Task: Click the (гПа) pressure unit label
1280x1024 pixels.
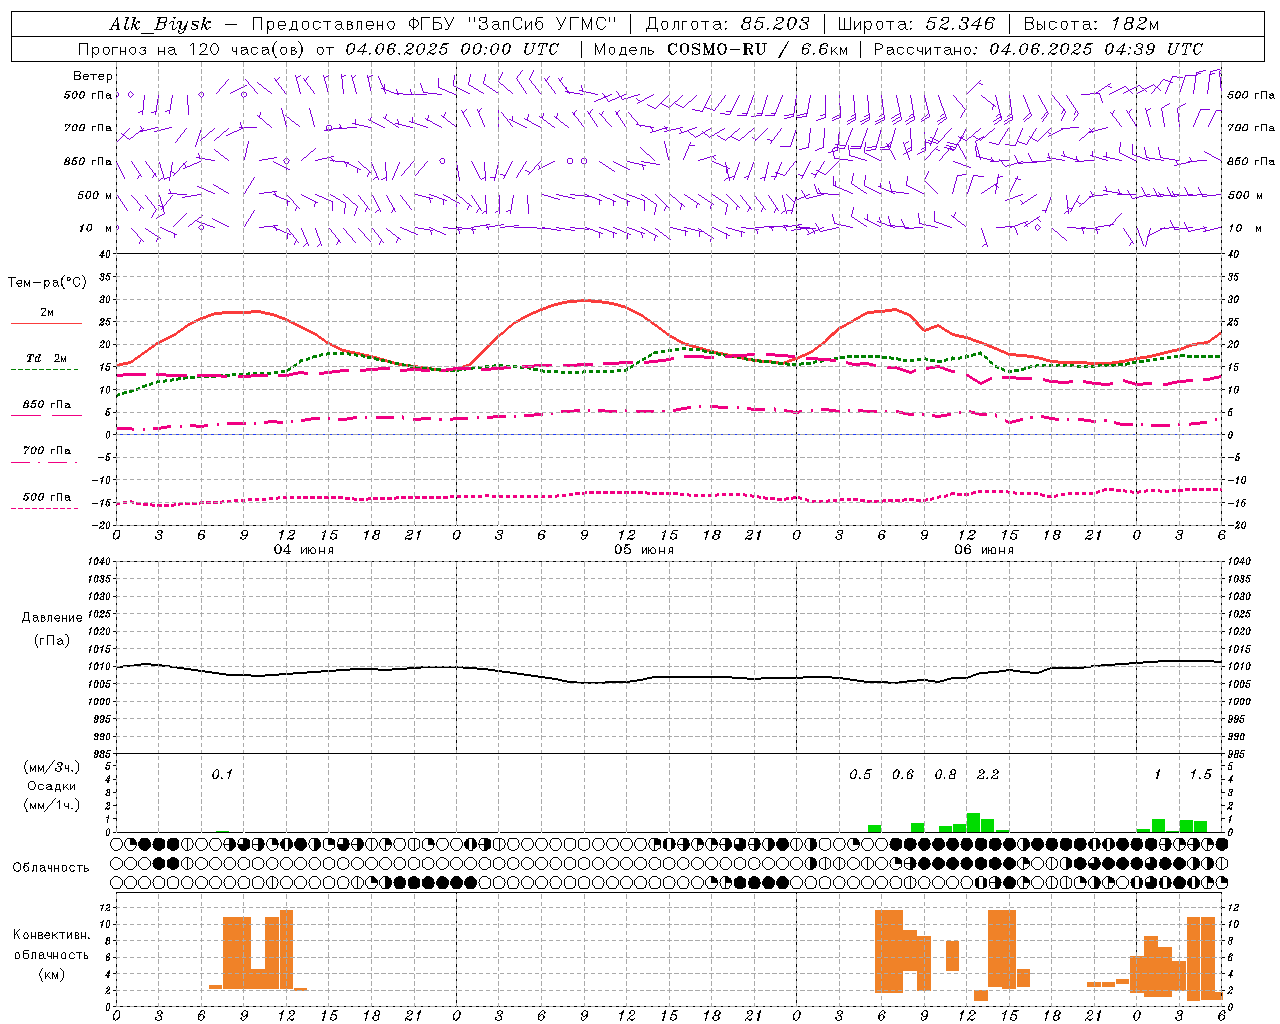Action: pos(52,641)
